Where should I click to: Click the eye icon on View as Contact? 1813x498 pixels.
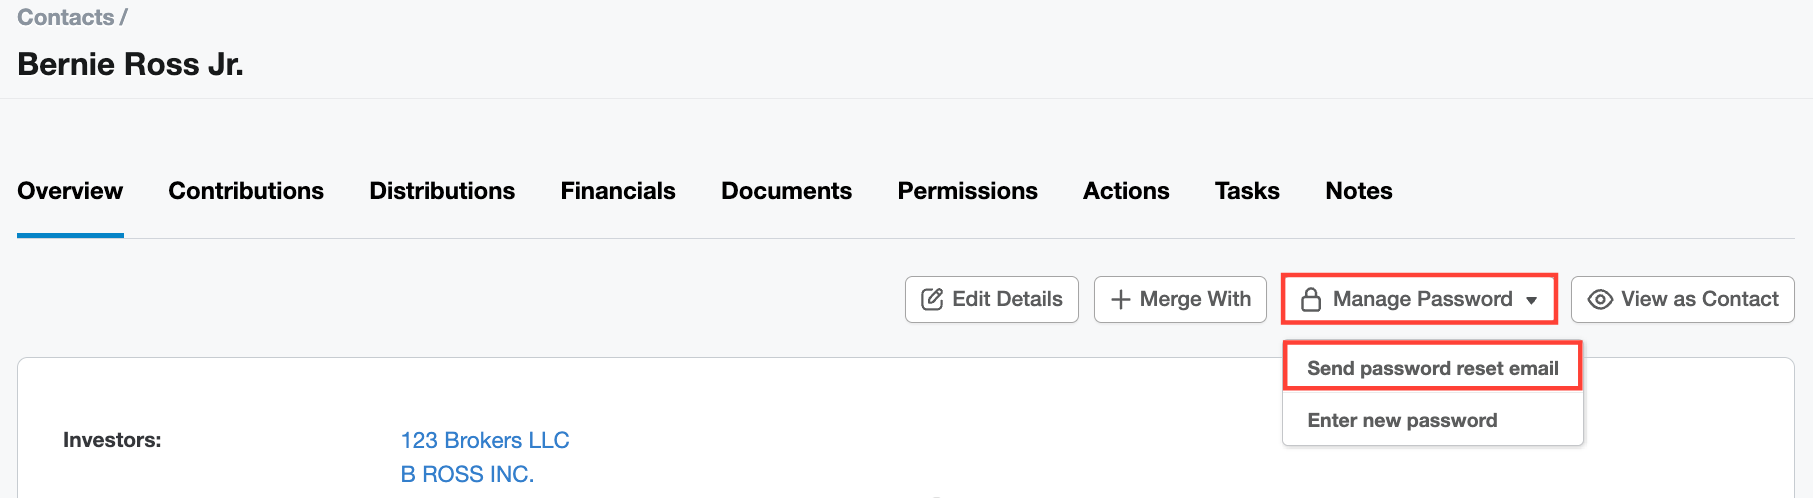click(x=1600, y=299)
